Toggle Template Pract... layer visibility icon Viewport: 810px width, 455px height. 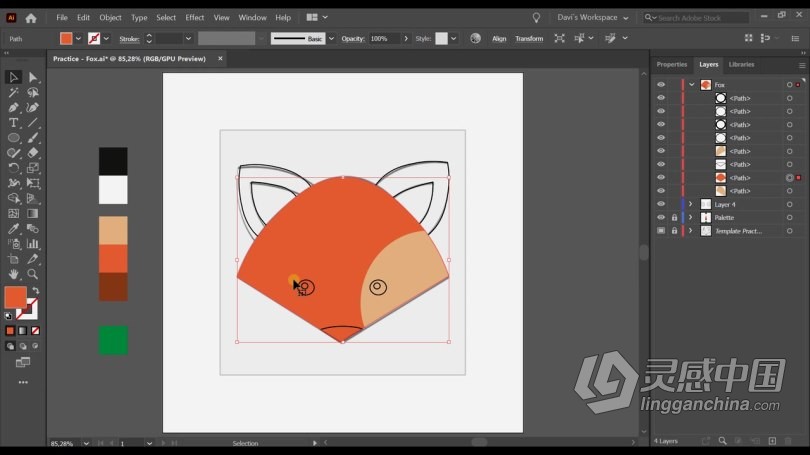click(661, 231)
